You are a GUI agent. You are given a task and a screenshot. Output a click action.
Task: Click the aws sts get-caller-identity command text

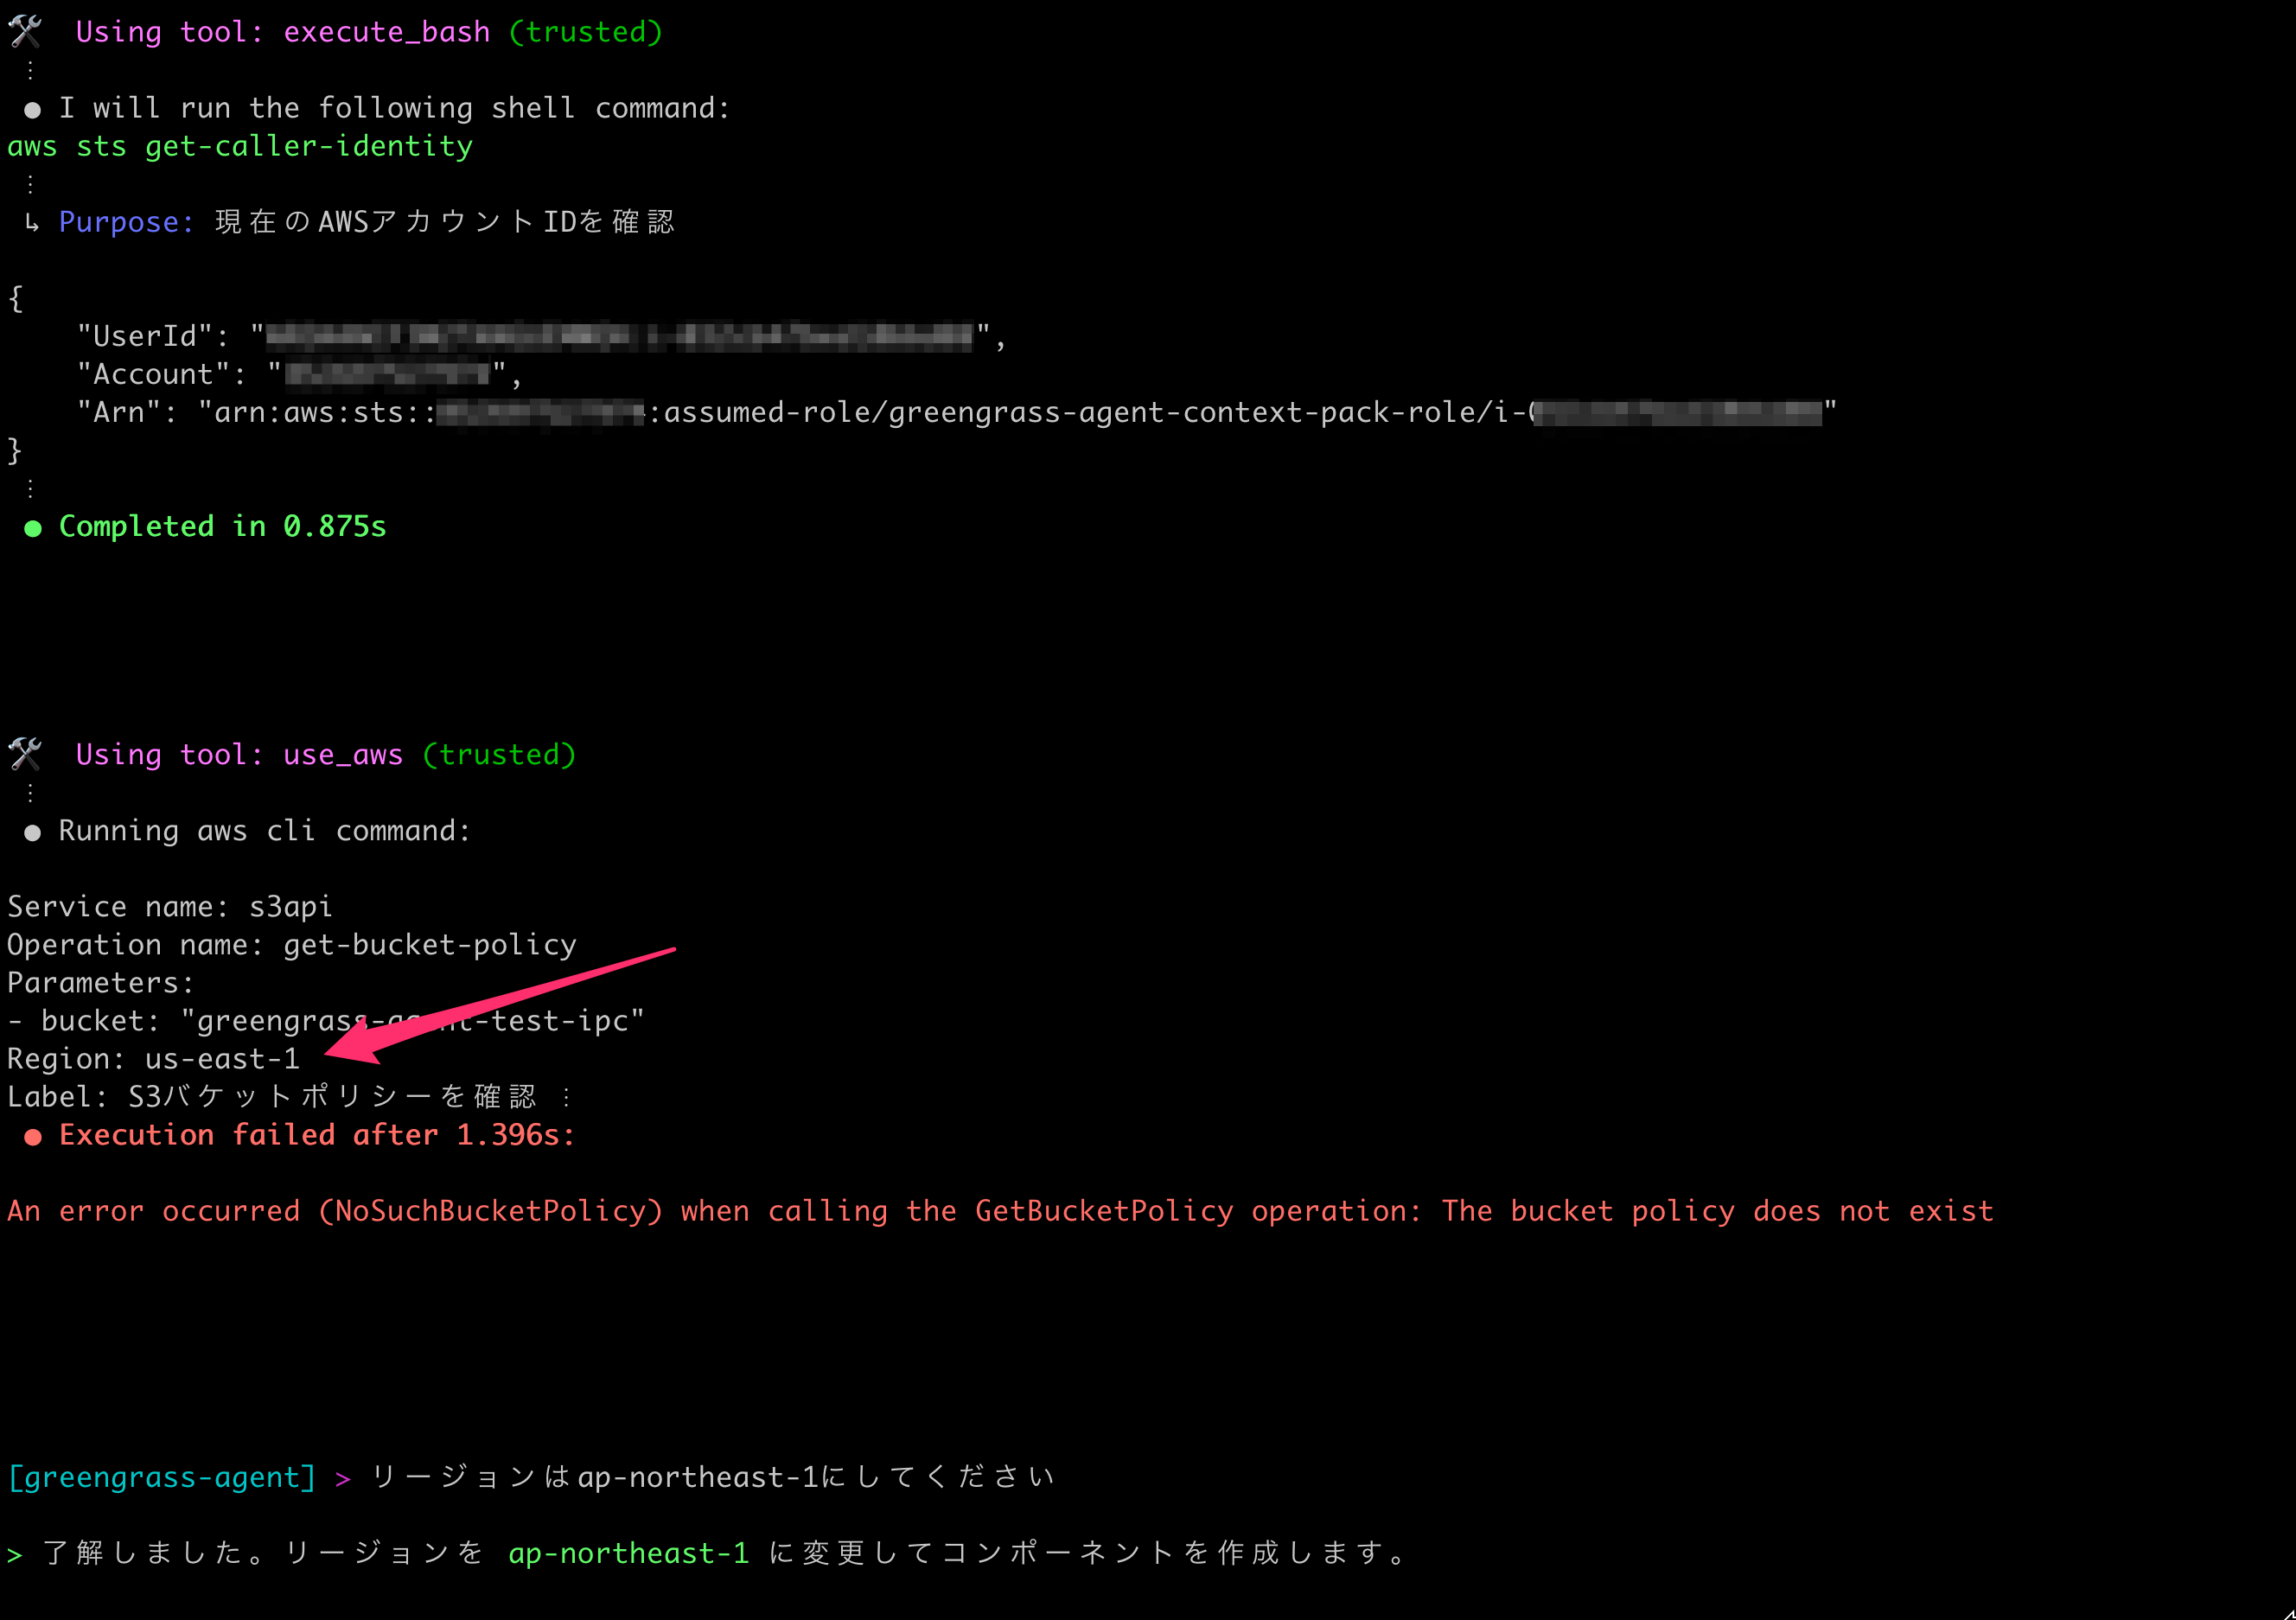(x=240, y=146)
